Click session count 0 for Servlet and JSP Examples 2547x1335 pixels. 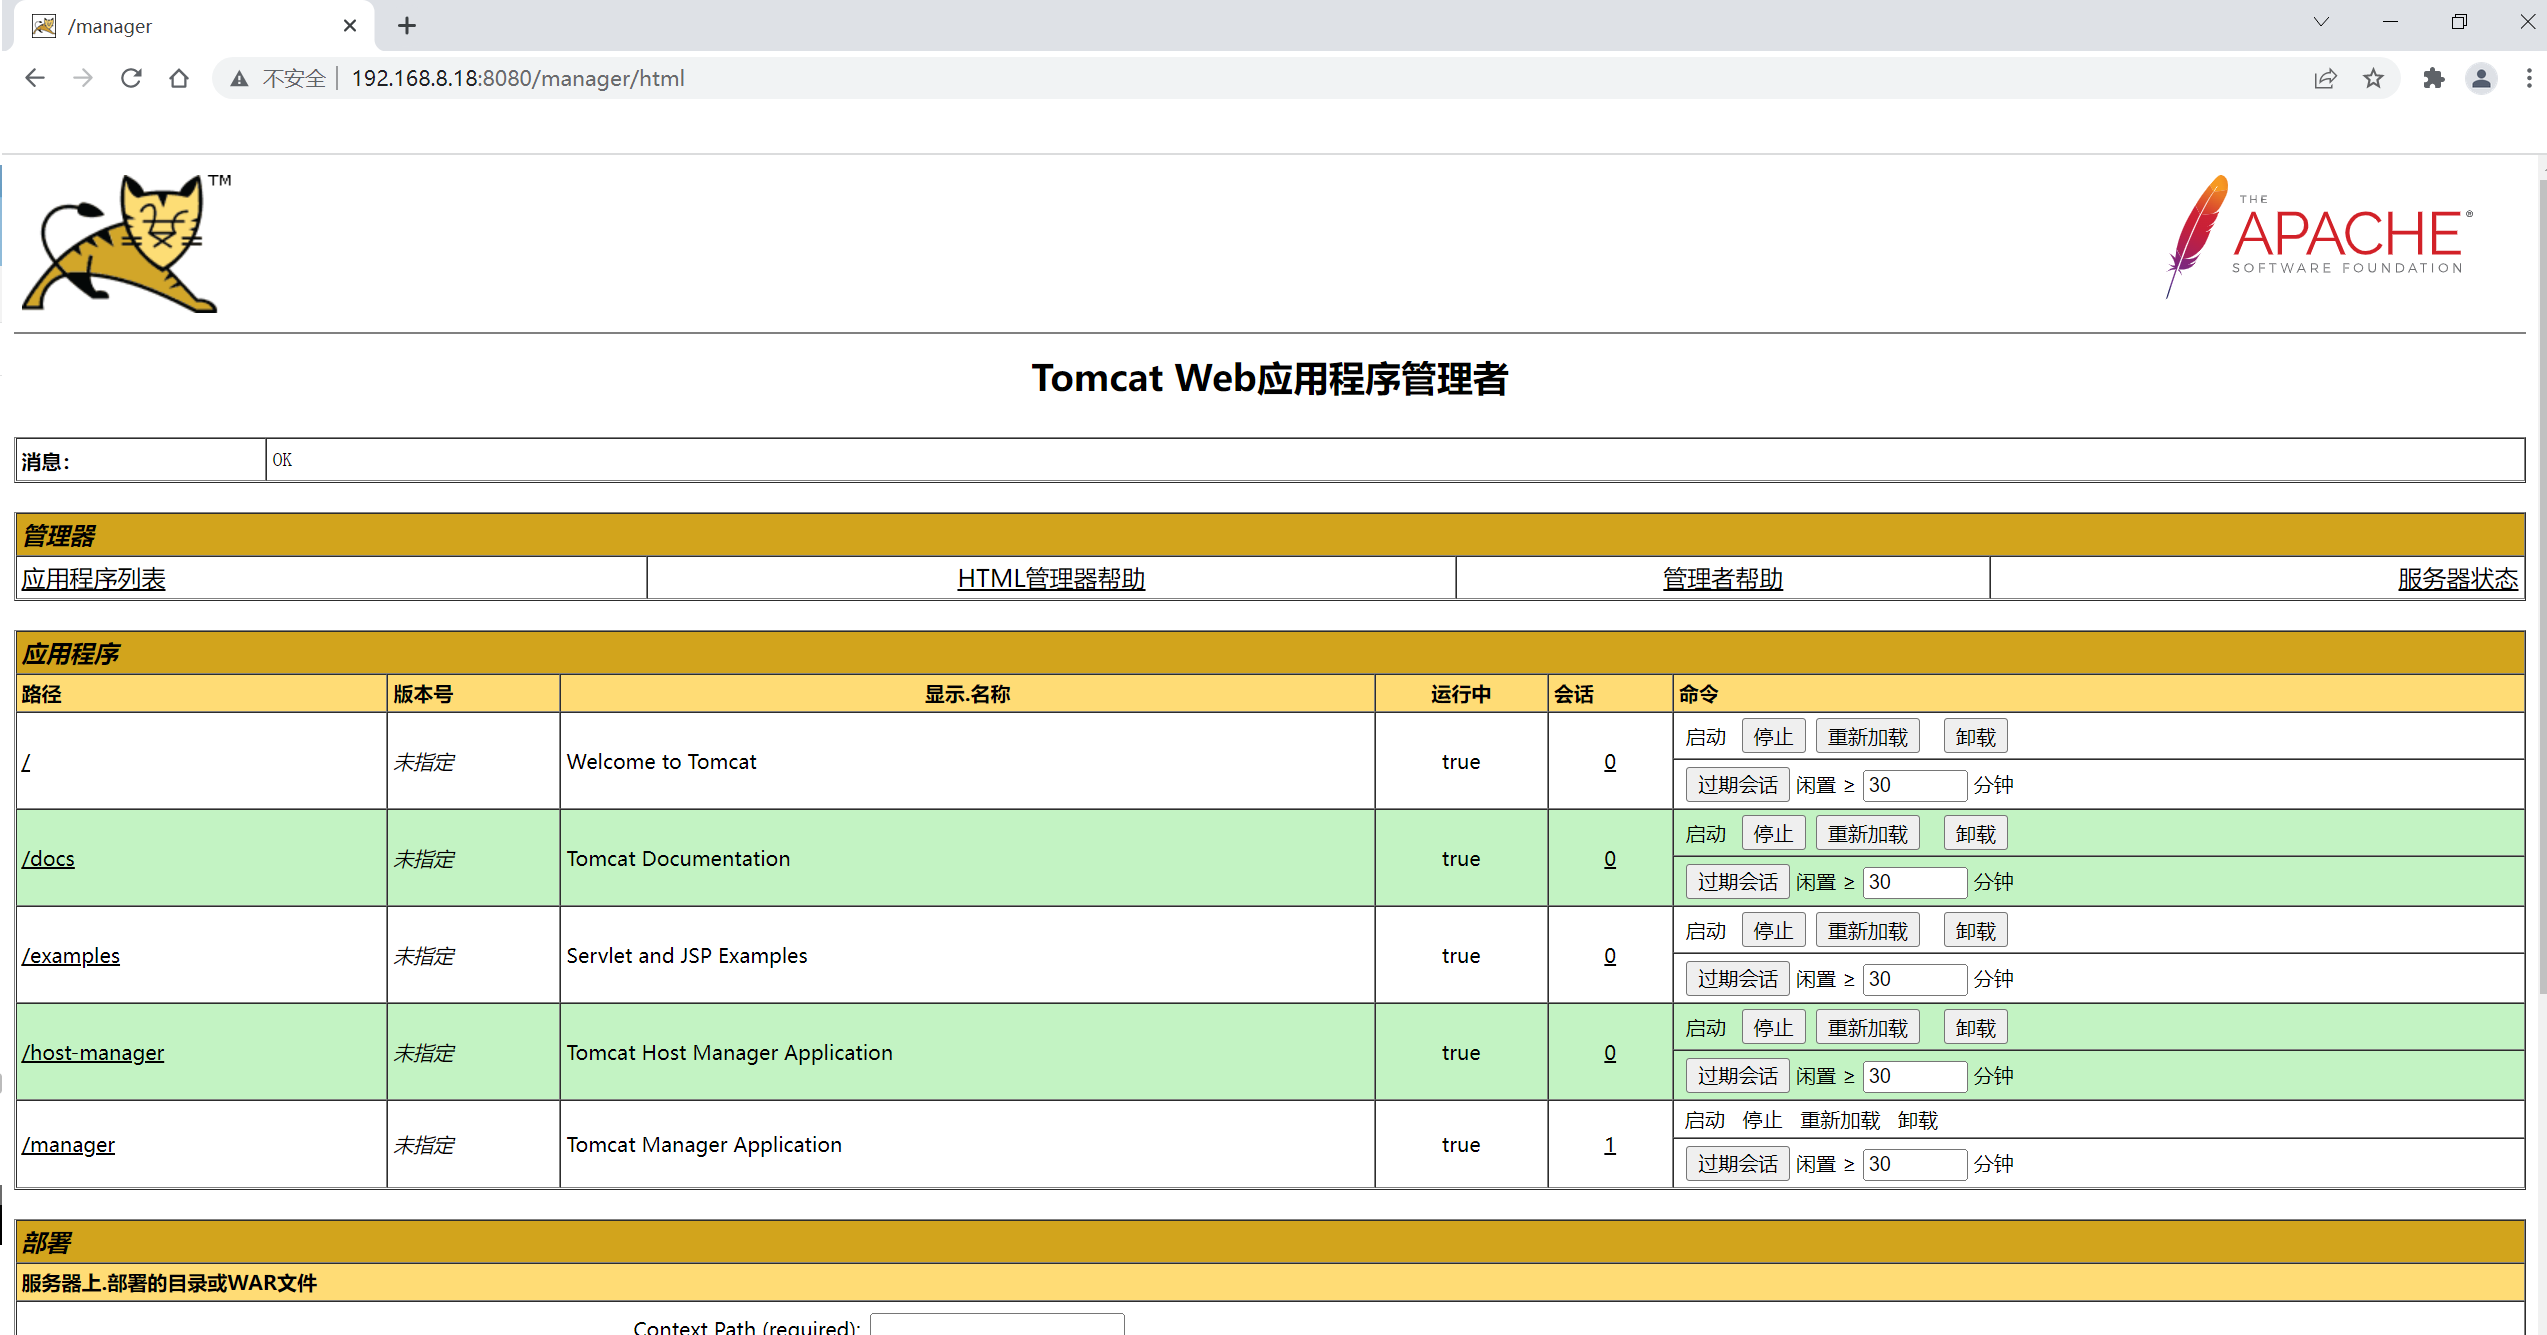[x=1610, y=956]
